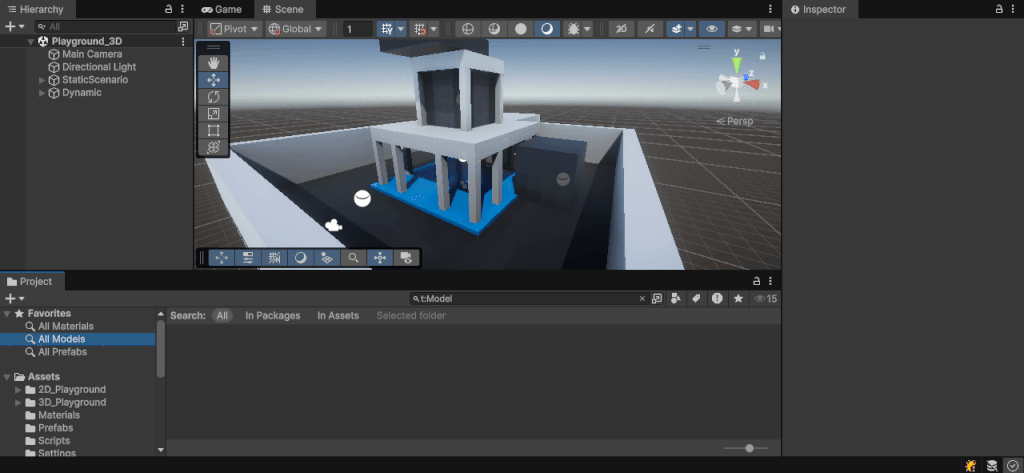Switch to the Scene tab

(x=283, y=9)
